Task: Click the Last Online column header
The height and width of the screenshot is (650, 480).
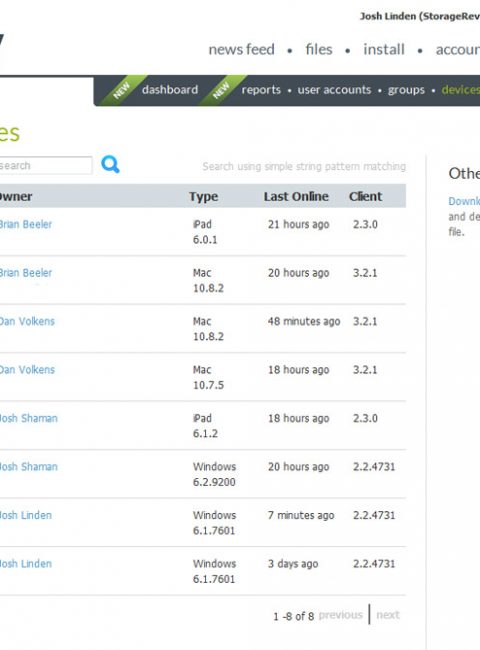Action: [x=296, y=196]
